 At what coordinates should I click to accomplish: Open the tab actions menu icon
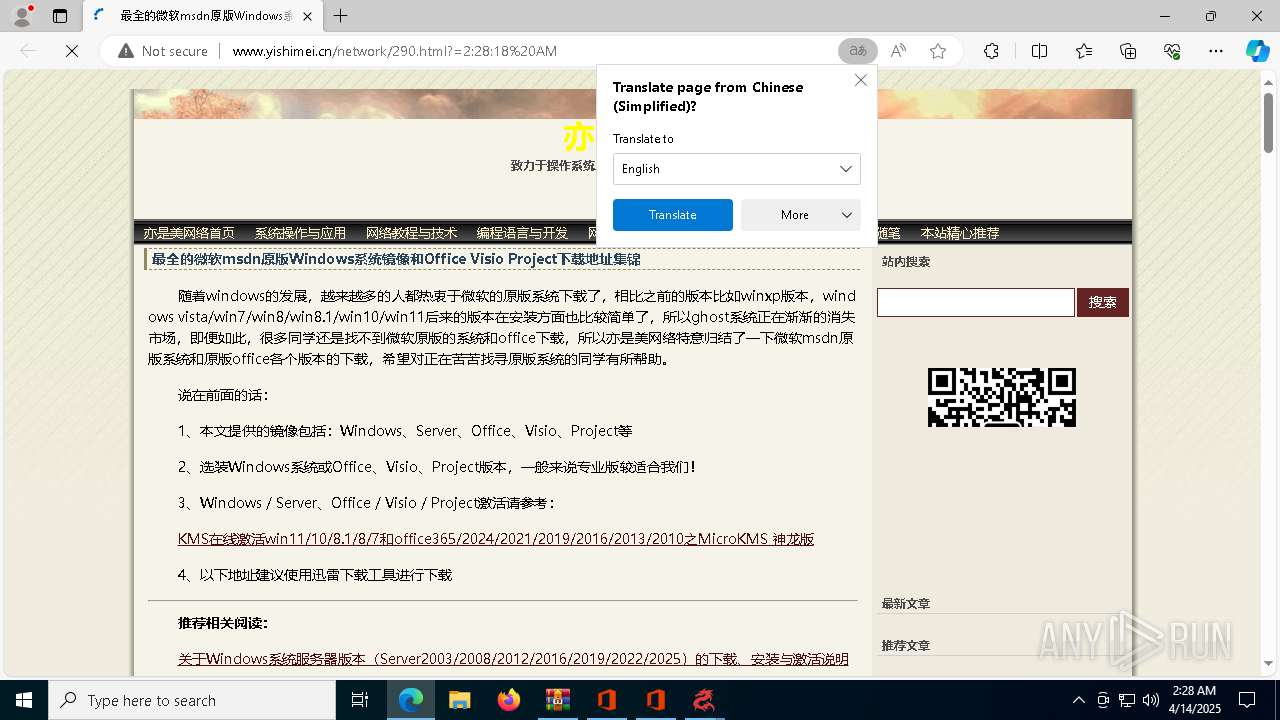60,16
